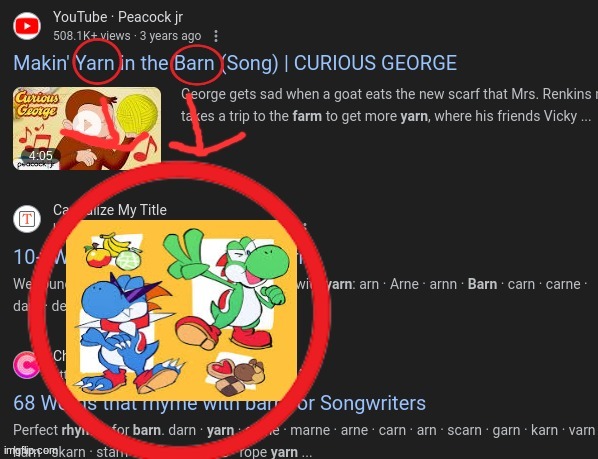Image resolution: width=598 pixels, height=459 pixels.
Task: Click the imgflip.com watermark
Action: [x=31, y=451]
